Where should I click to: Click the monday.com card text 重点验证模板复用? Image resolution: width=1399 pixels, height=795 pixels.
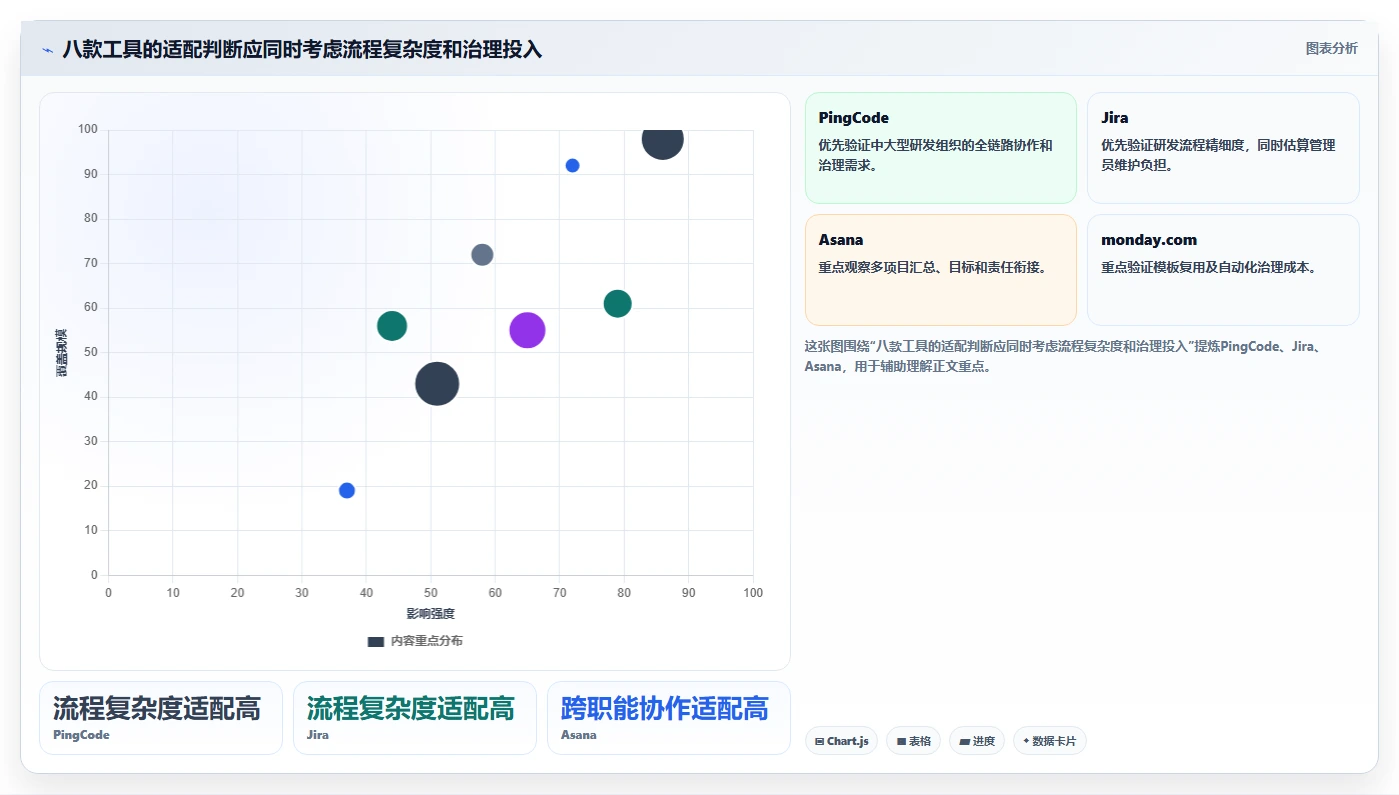tap(1208, 267)
